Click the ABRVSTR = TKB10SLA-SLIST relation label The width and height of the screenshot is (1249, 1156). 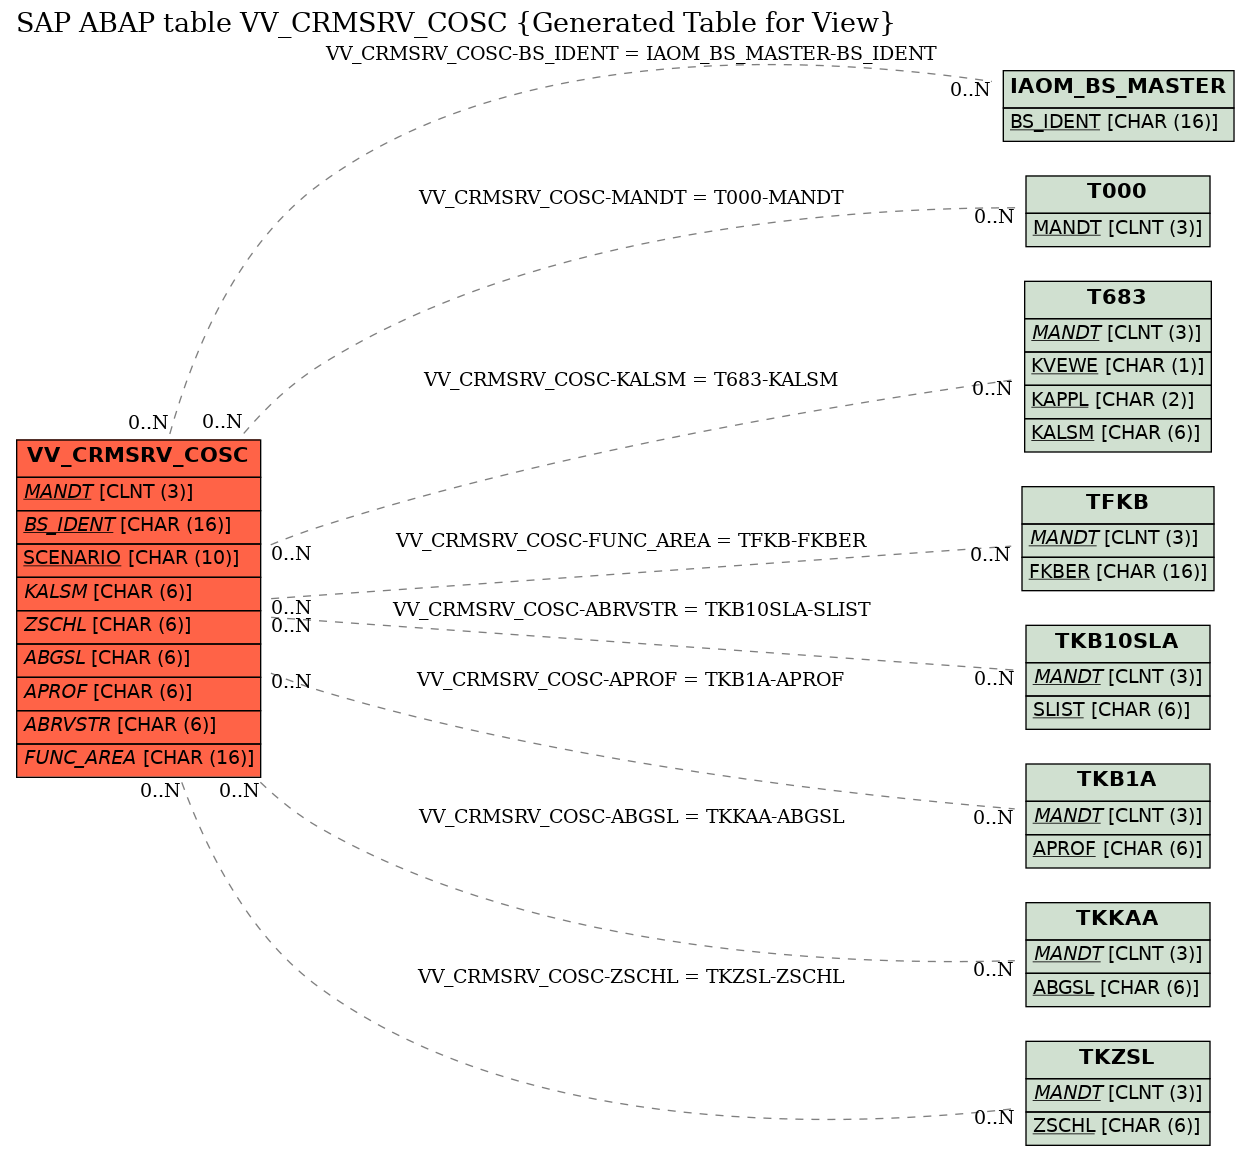[x=631, y=610]
